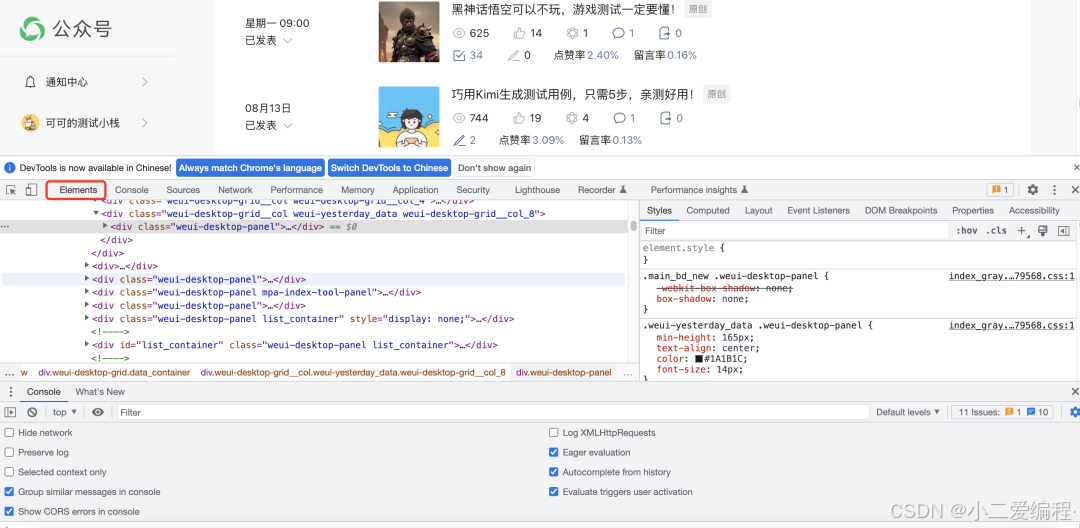The image size is (1080, 528).
Task: Disable Autocomplete from history checkbox
Action: click(554, 472)
